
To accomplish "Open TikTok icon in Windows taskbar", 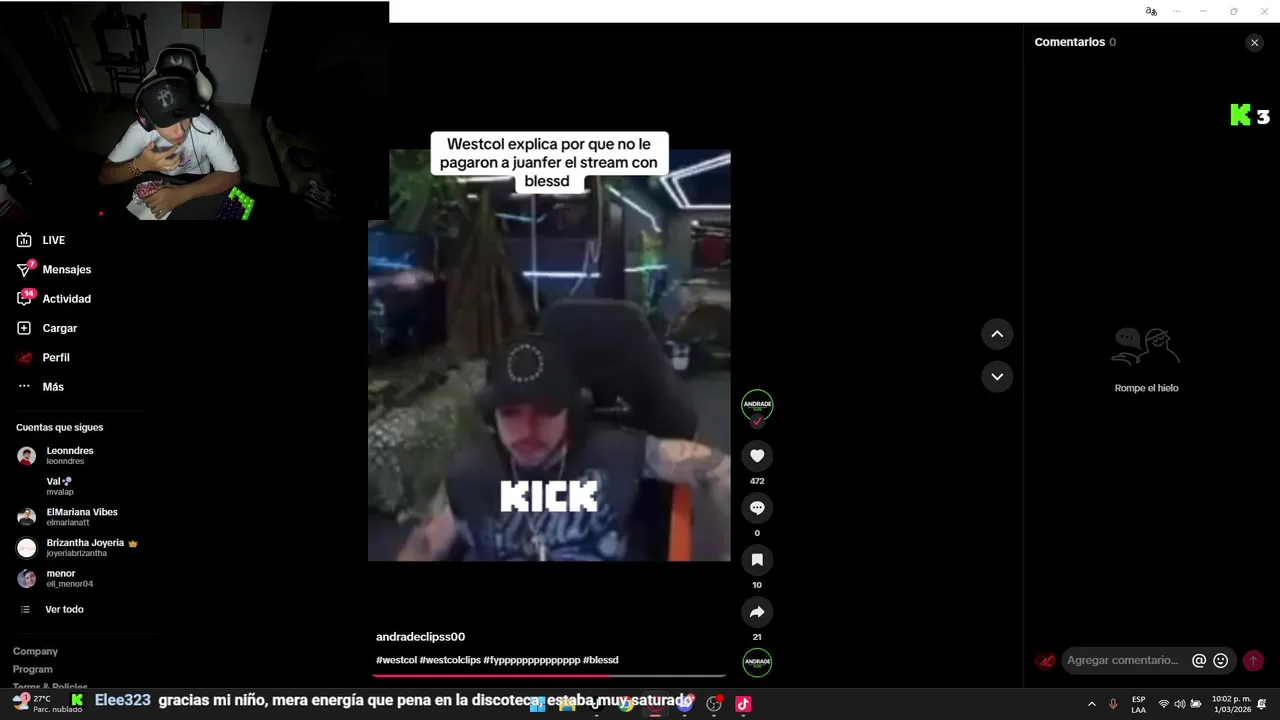I will click(x=743, y=704).
